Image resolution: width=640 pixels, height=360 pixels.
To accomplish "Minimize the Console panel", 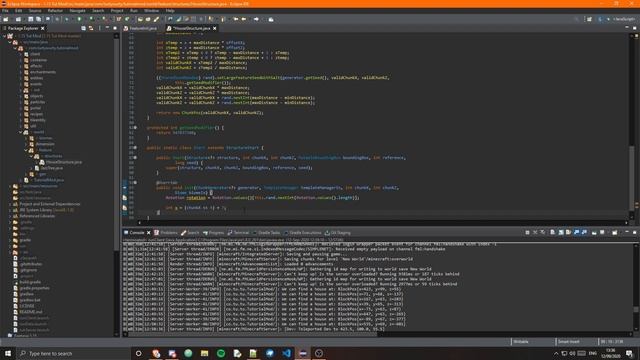I will click(x=627, y=232).
